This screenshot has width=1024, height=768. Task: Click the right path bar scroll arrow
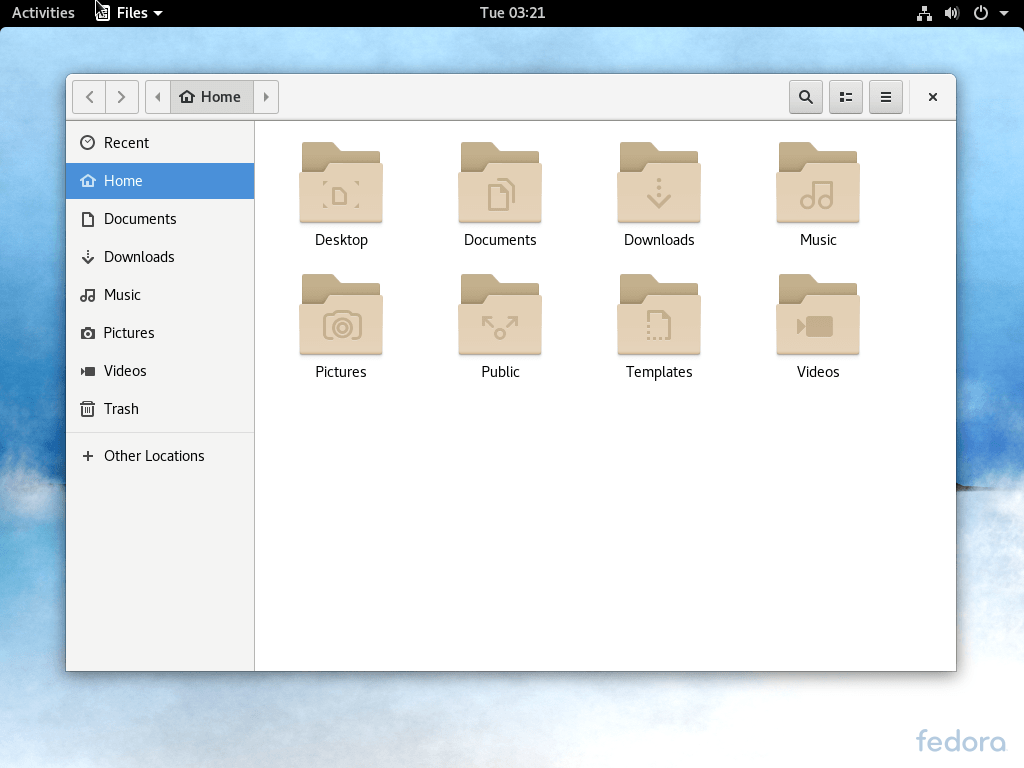[266, 97]
